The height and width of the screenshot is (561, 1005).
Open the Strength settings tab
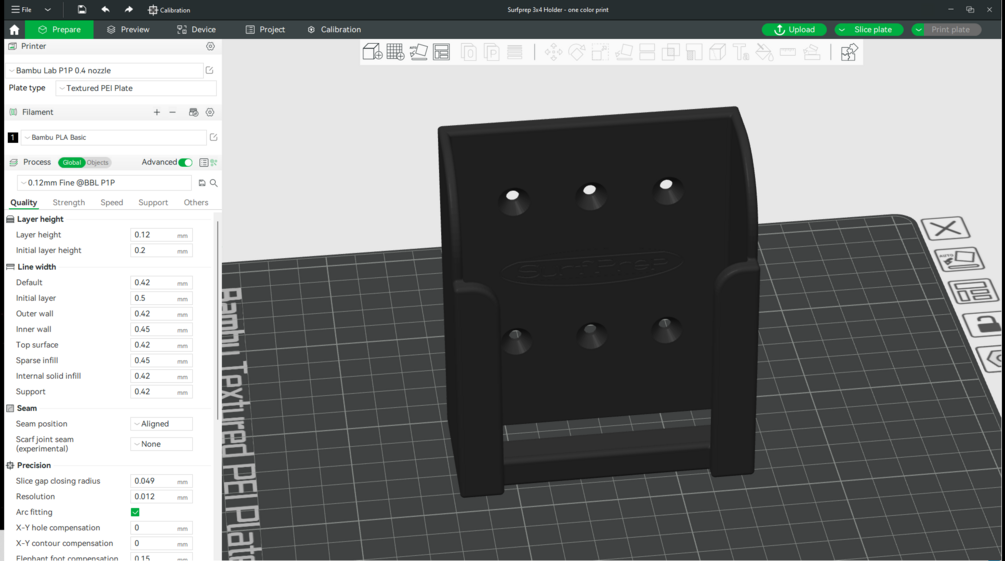[x=69, y=203]
